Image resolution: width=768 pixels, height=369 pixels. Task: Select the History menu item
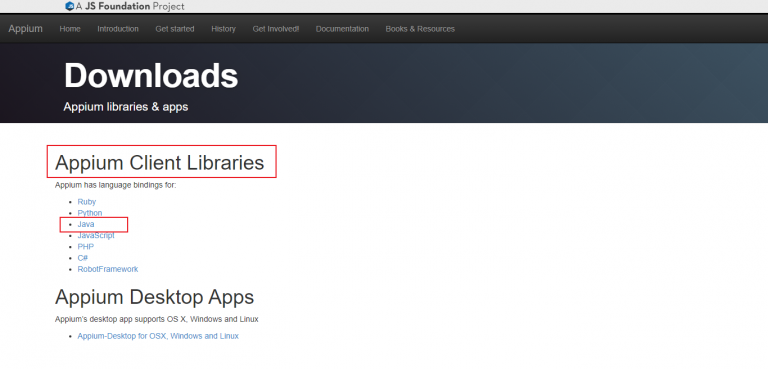tap(223, 29)
